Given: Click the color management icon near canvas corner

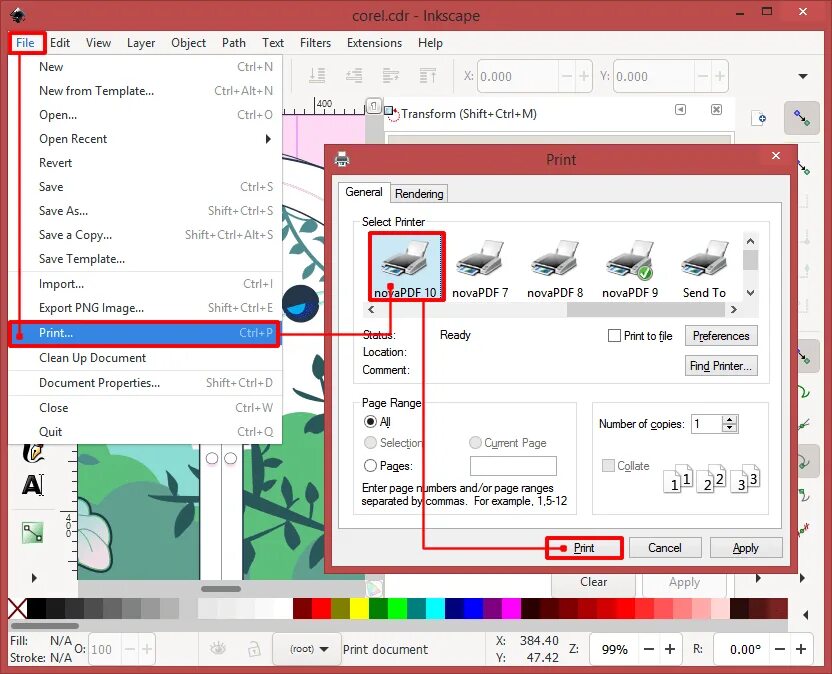Looking at the screenshot, I should pos(374,589).
